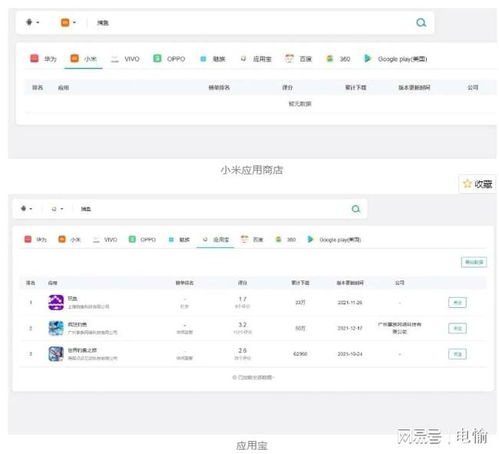
Task: Open the purple app icon in row 1
Action: tap(56, 302)
